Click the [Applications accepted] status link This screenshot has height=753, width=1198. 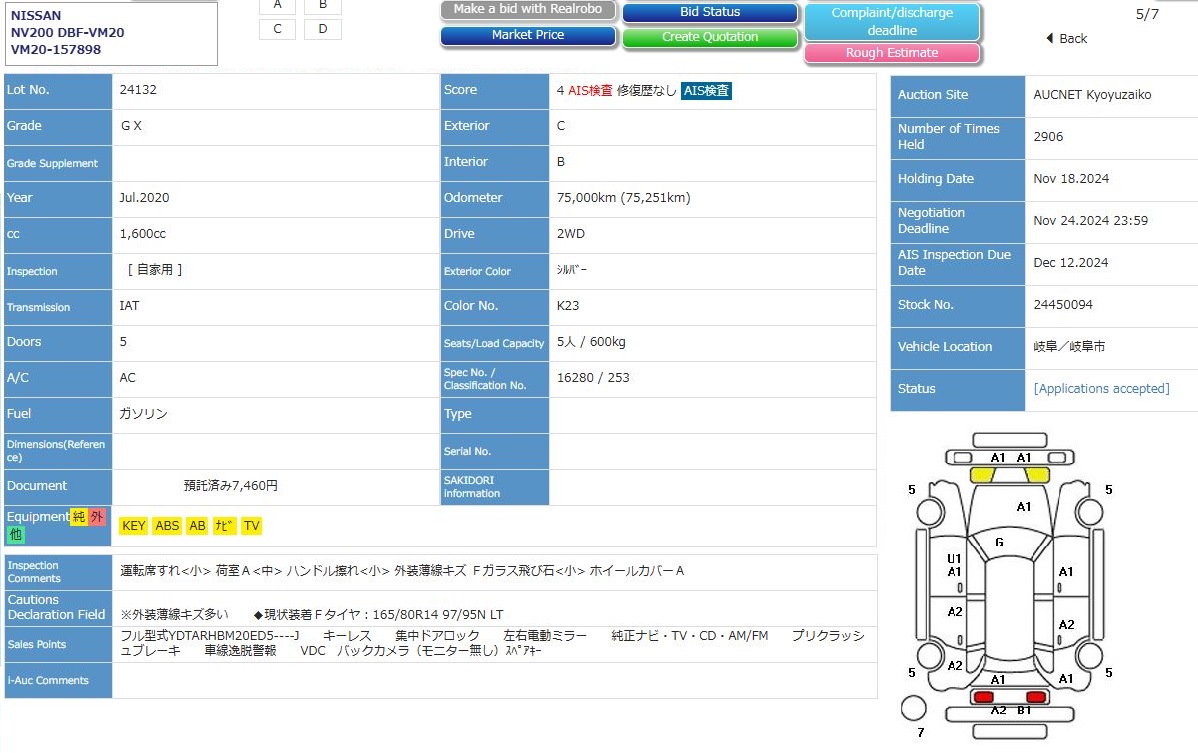pyautogui.click(x=1101, y=389)
